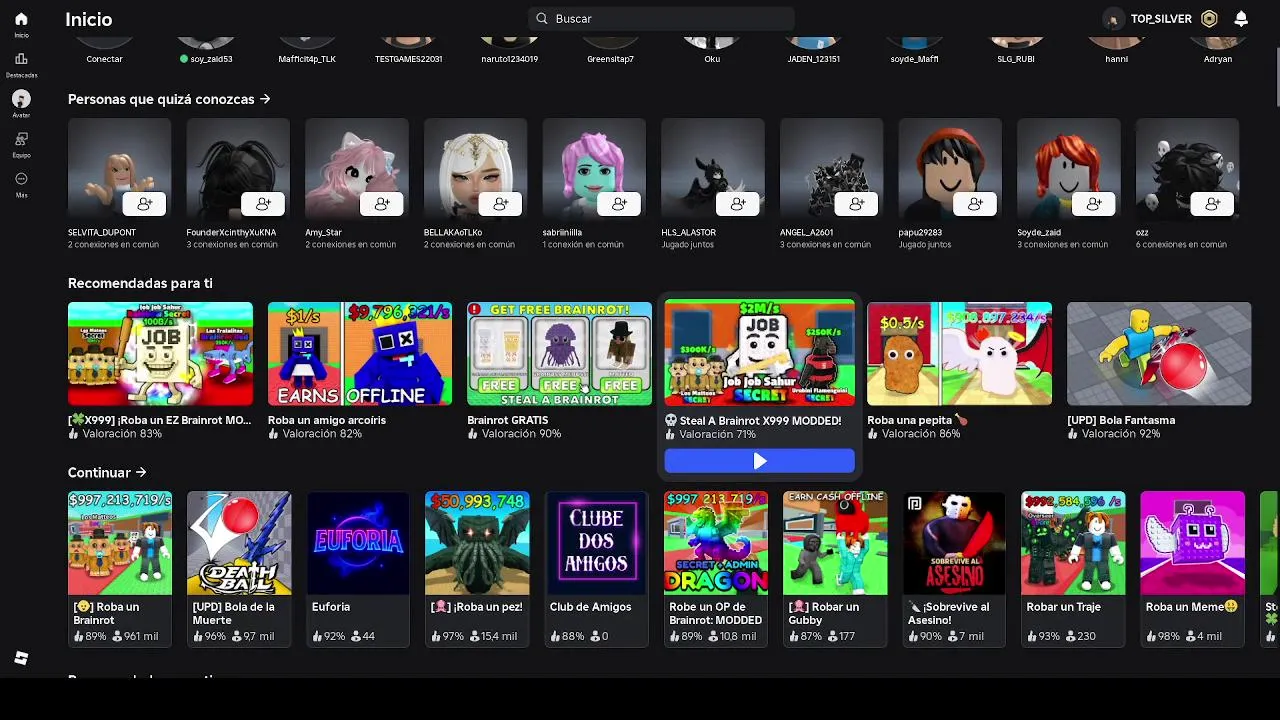Screen dimensions: 1280x720
Task: Open the Conectar friend entry
Action: 104,50
